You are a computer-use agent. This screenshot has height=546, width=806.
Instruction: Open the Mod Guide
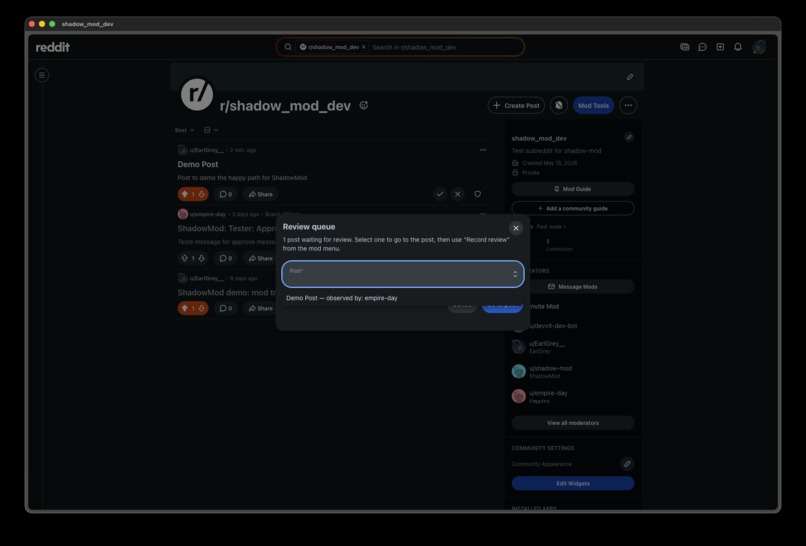click(x=573, y=189)
